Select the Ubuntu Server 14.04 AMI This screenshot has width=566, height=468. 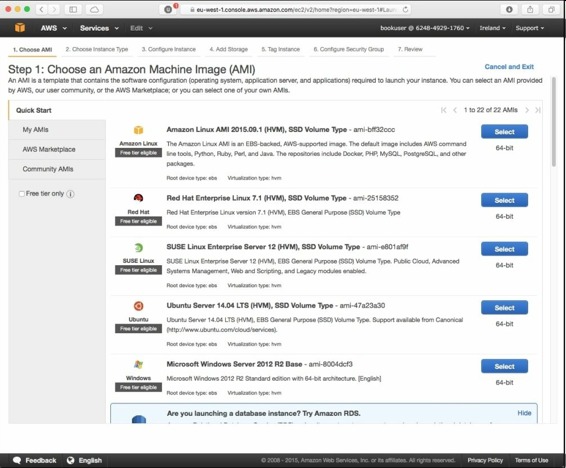click(504, 308)
